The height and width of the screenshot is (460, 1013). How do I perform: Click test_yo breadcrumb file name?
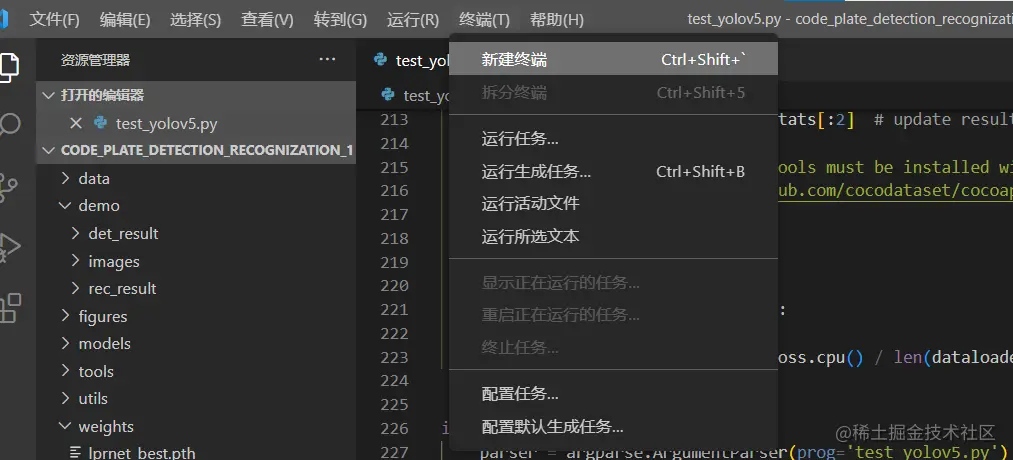(426, 96)
